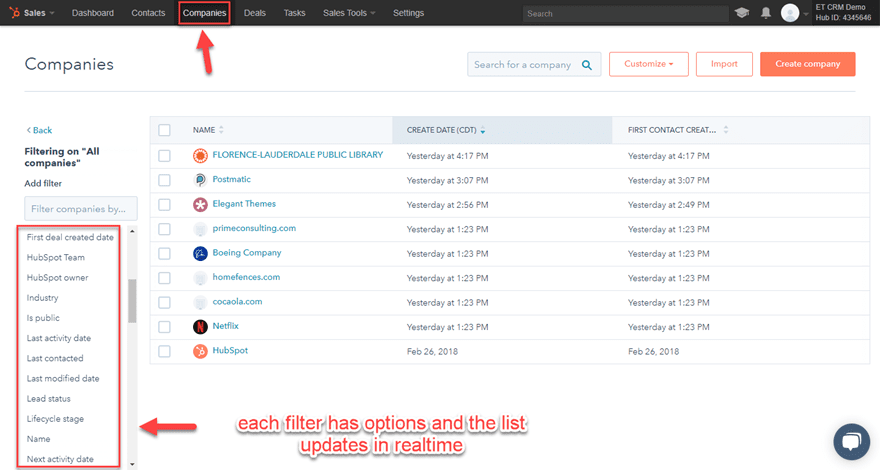Go Back from the filter panel
The image size is (880, 470).
pyautogui.click(x=39, y=130)
